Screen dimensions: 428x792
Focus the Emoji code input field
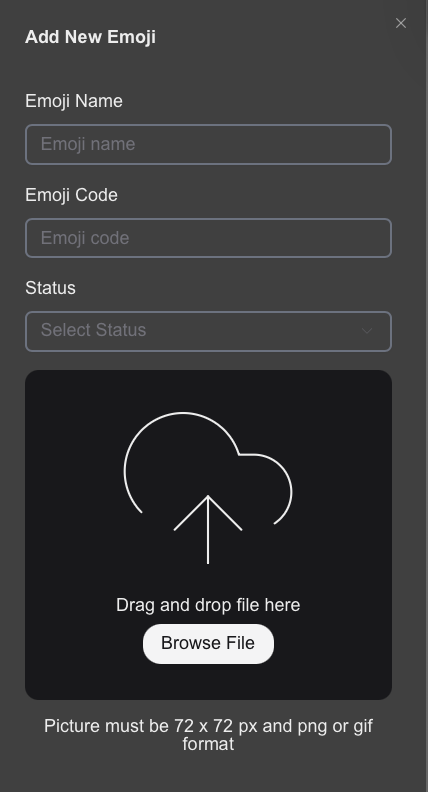tap(208, 238)
